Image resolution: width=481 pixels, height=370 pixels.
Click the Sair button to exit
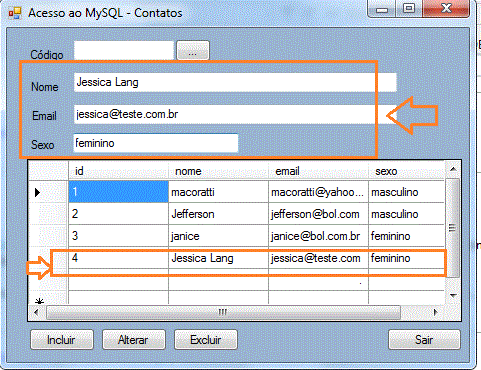tap(424, 340)
